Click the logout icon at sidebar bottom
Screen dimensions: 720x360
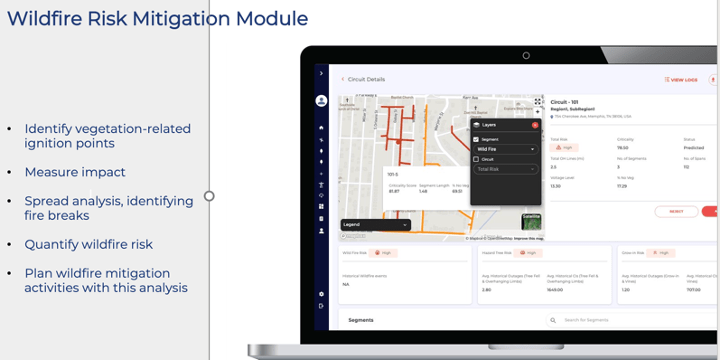click(321, 306)
